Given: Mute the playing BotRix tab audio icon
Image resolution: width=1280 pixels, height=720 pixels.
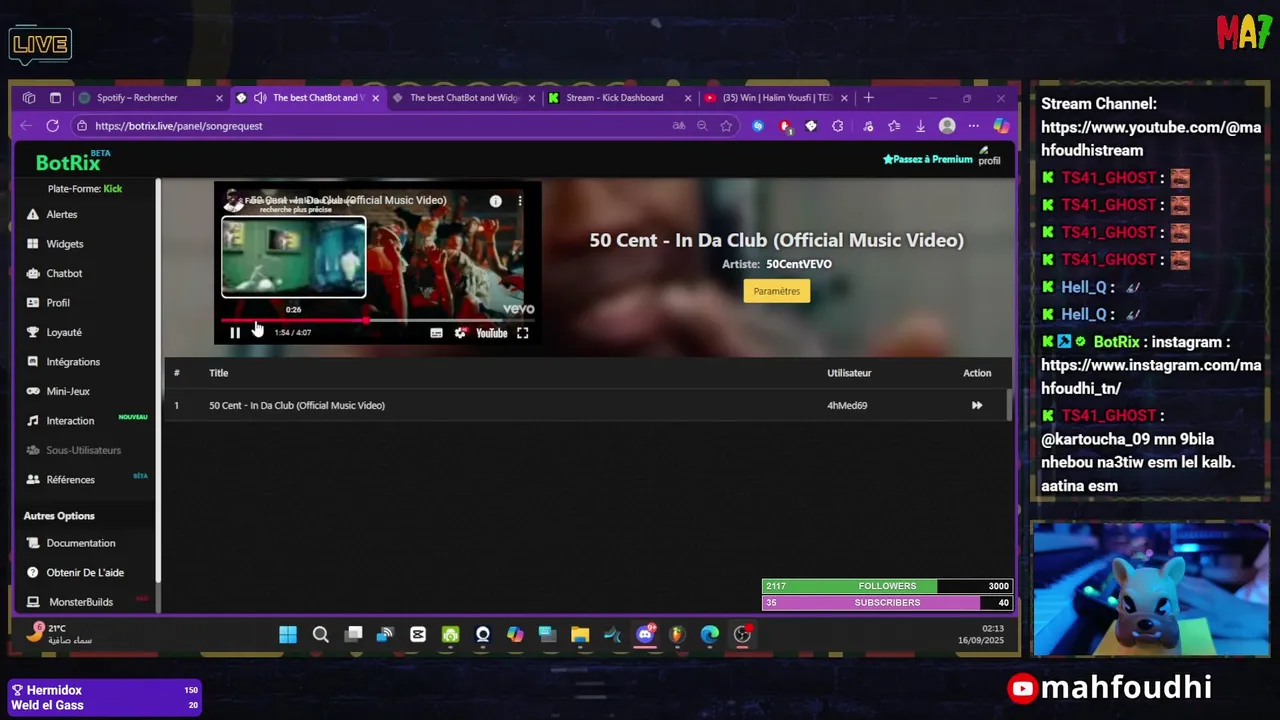Looking at the screenshot, I should [260, 98].
